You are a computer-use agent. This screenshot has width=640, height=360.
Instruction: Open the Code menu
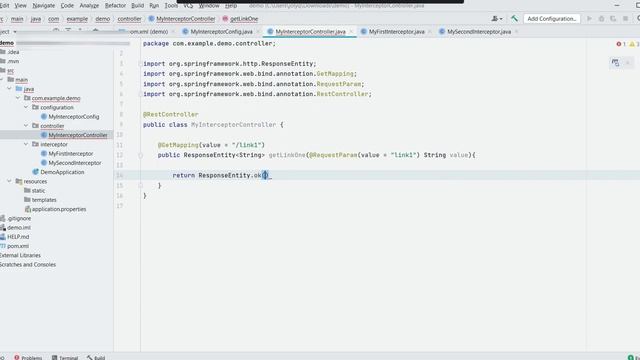[67, 6]
